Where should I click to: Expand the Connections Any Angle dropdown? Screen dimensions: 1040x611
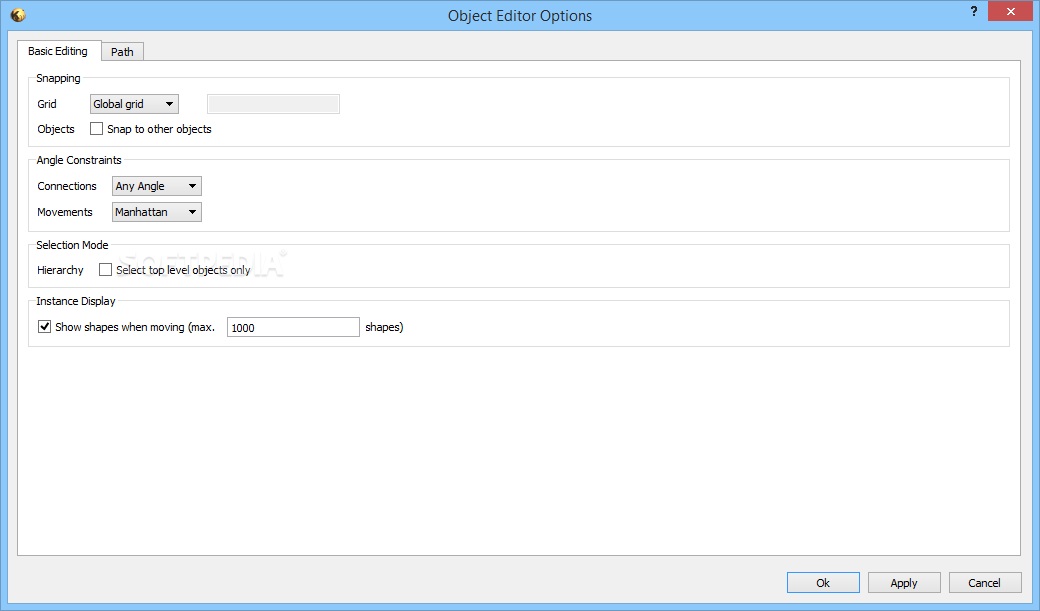click(157, 186)
